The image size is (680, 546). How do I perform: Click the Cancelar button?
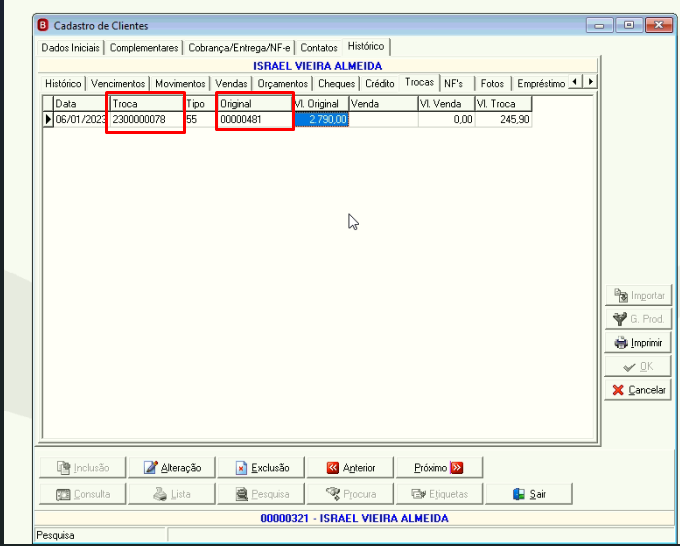(x=638, y=390)
